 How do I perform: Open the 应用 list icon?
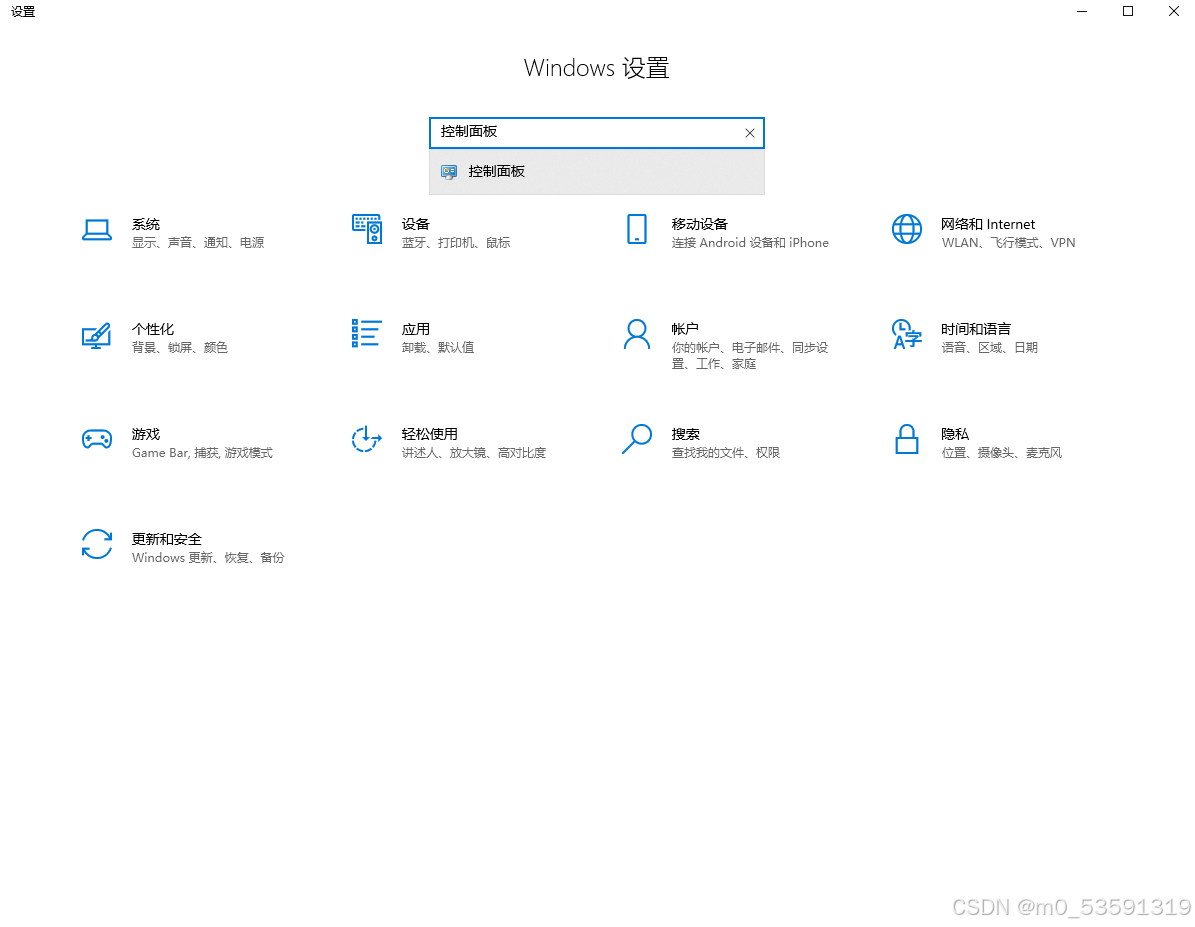tap(367, 333)
